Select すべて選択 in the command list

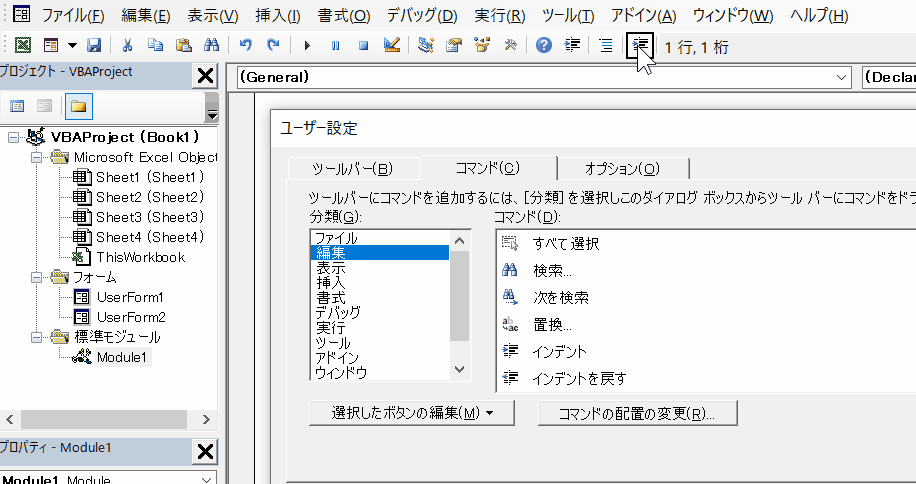pos(565,244)
